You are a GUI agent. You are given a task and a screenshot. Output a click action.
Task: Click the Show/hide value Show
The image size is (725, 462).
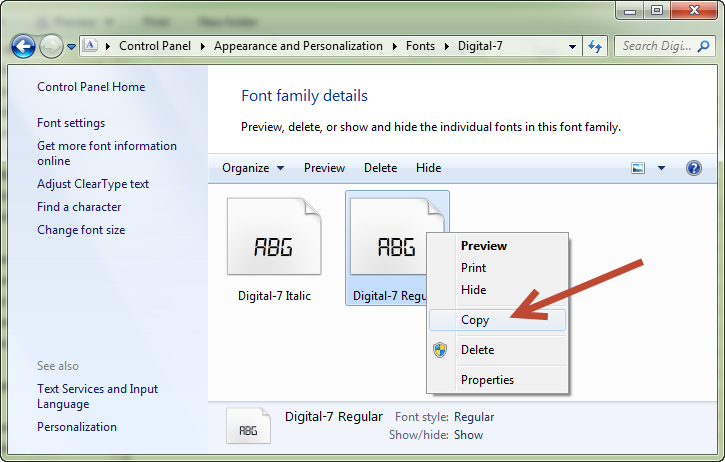468,435
